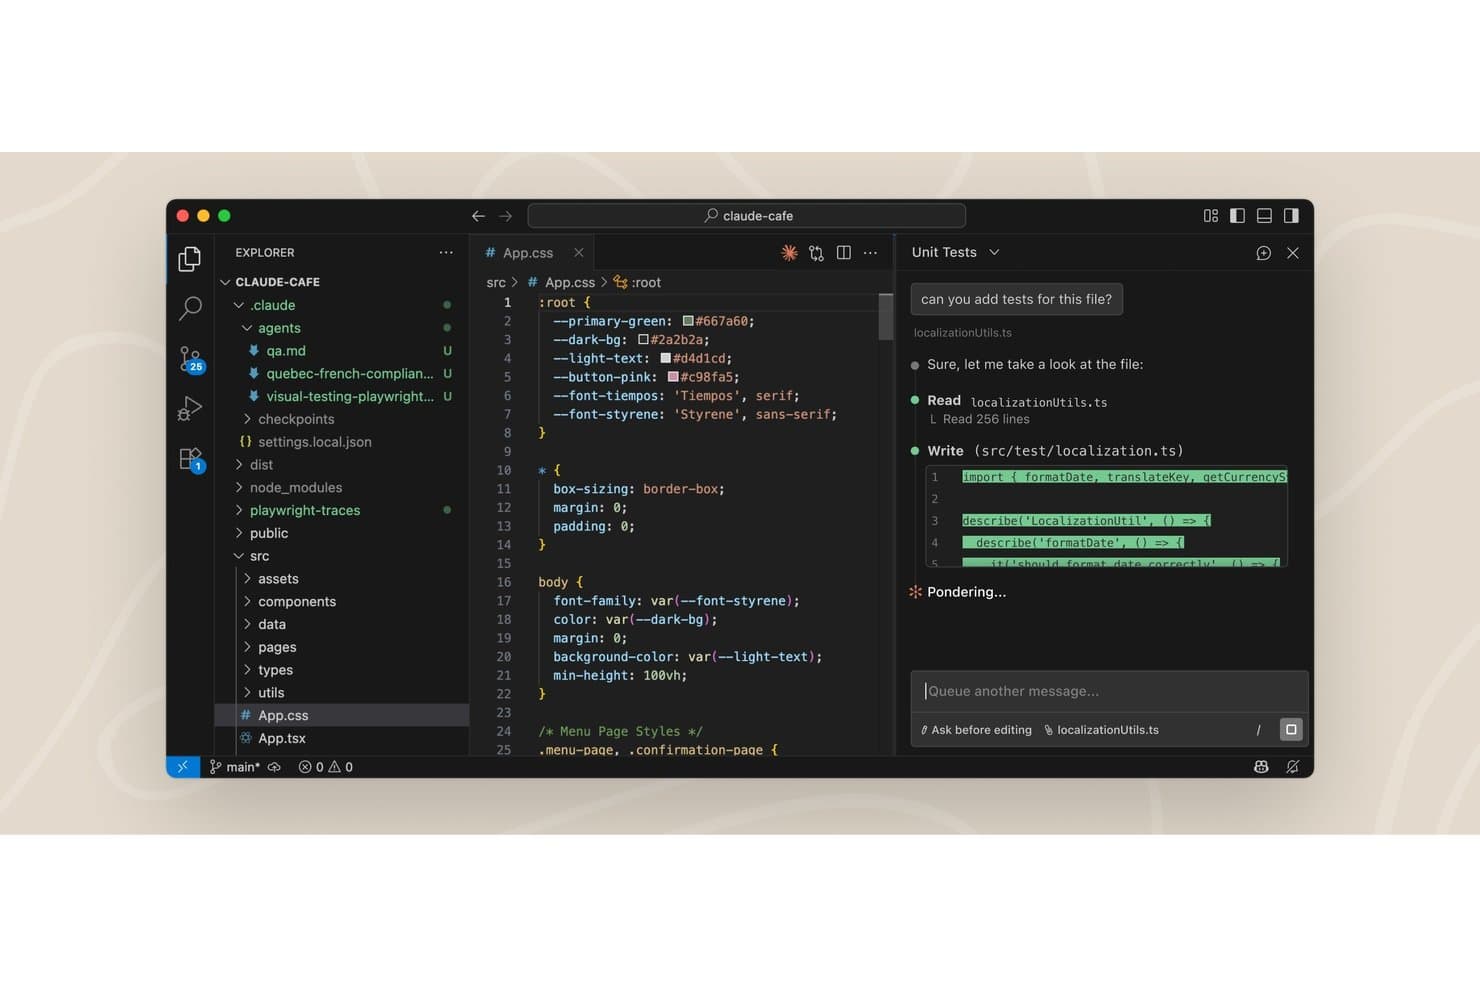
Task: Open remote window from status bar
Action: [182, 767]
